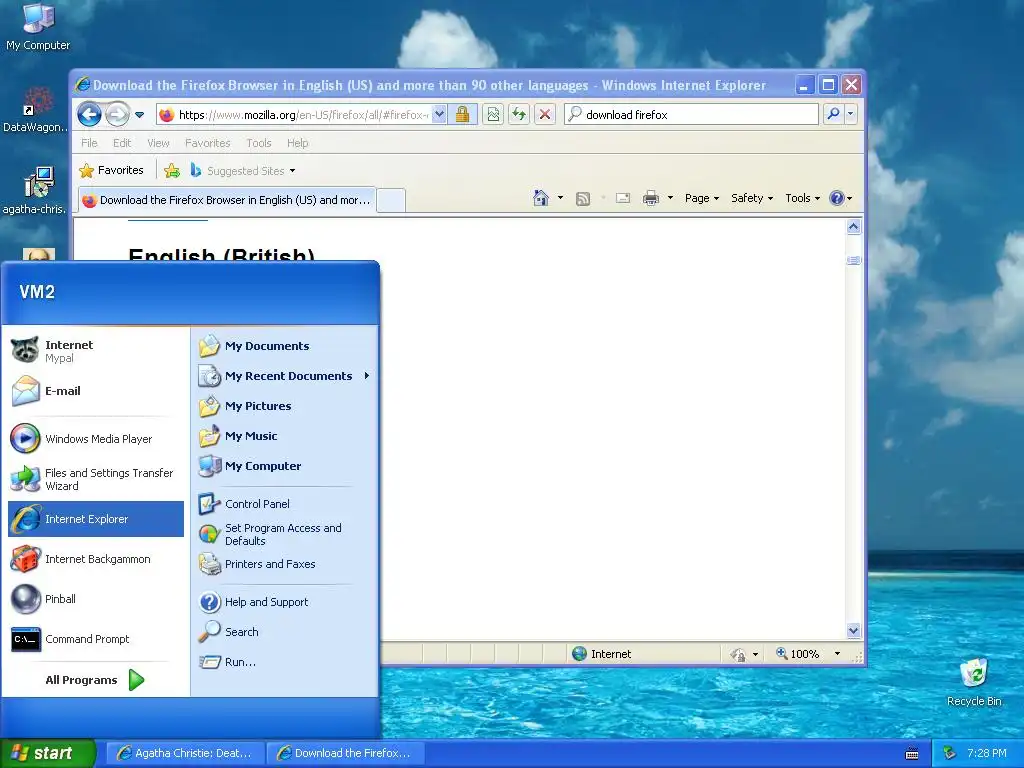Open the Favorites menu
This screenshot has height=768, width=1024.
208,143
